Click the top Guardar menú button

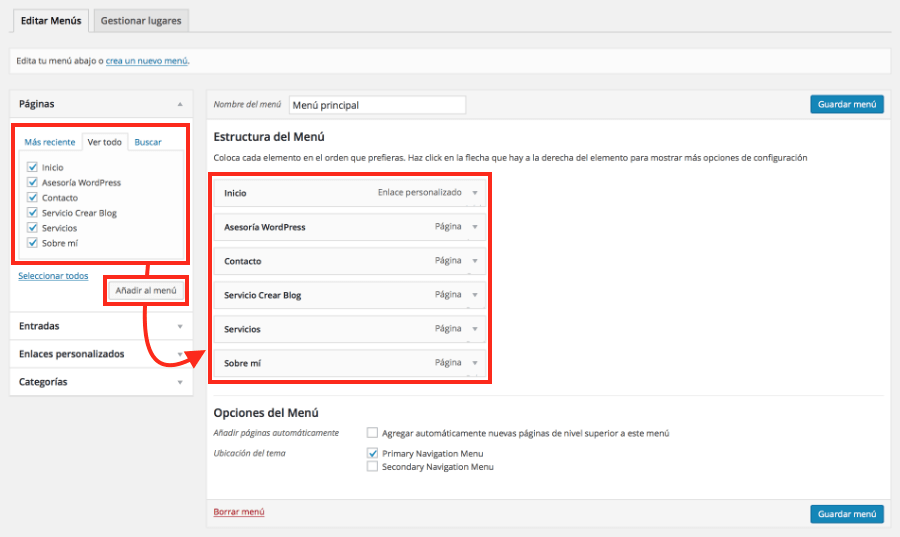pyautogui.click(x=846, y=104)
